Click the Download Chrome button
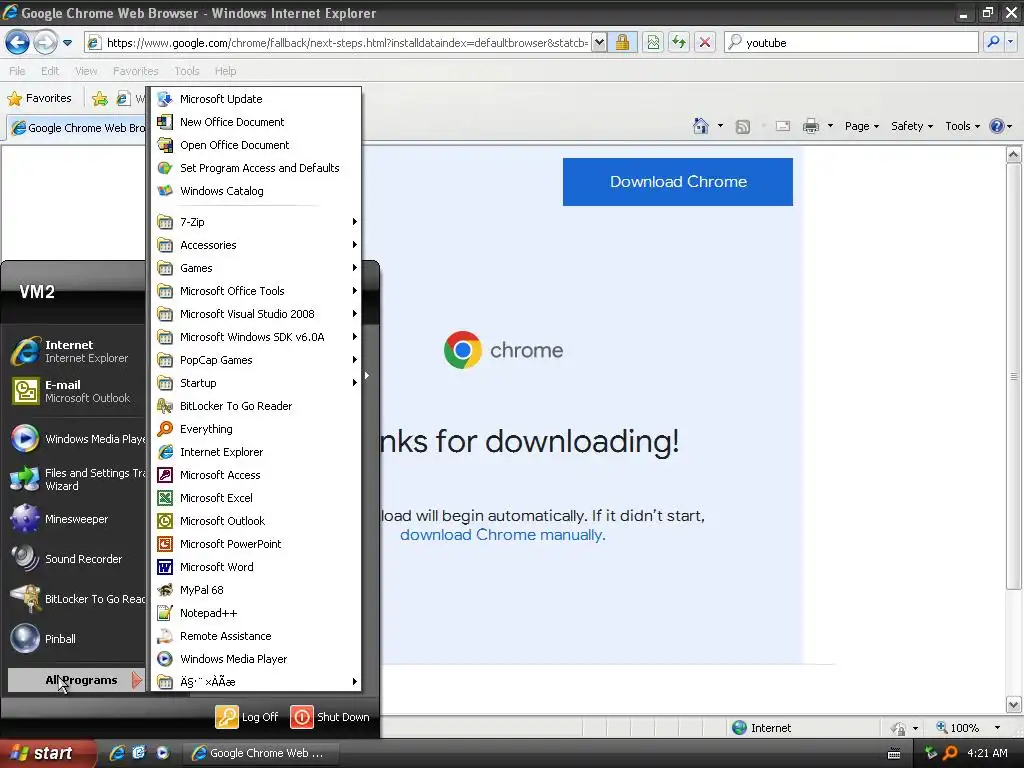Viewport: 1024px width, 768px height. tap(678, 182)
